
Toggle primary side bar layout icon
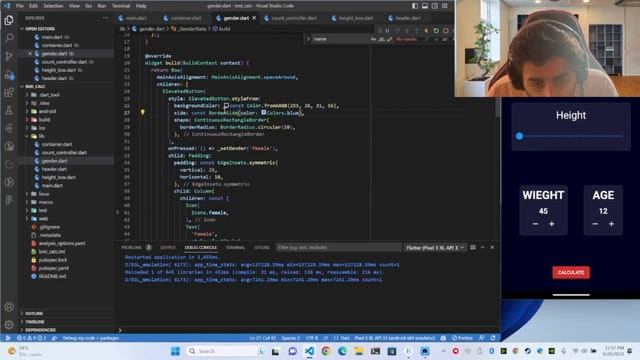tap(415, 6)
